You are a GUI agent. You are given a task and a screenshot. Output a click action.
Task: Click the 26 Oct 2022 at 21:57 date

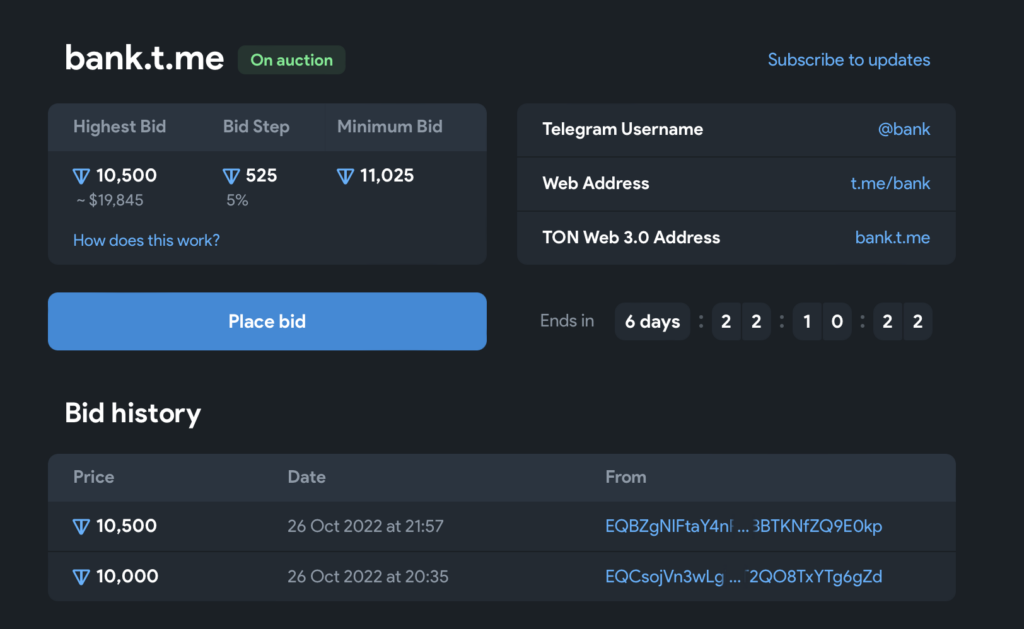point(365,527)
